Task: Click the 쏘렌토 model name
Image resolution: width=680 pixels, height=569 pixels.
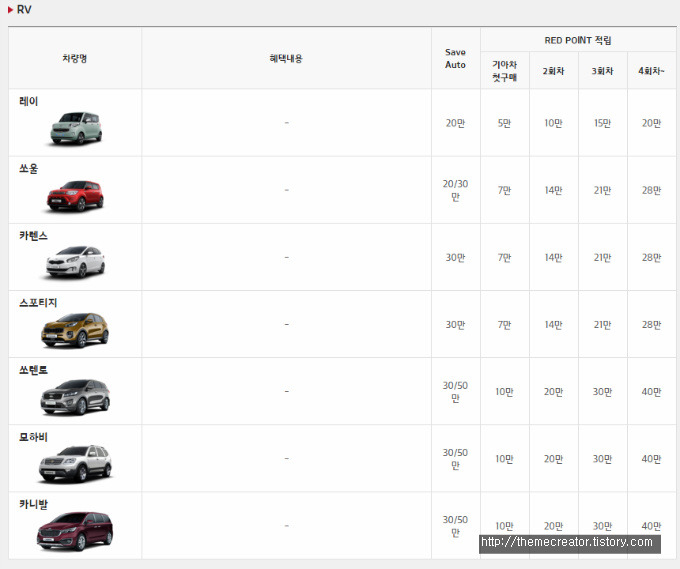Action: 33,370
